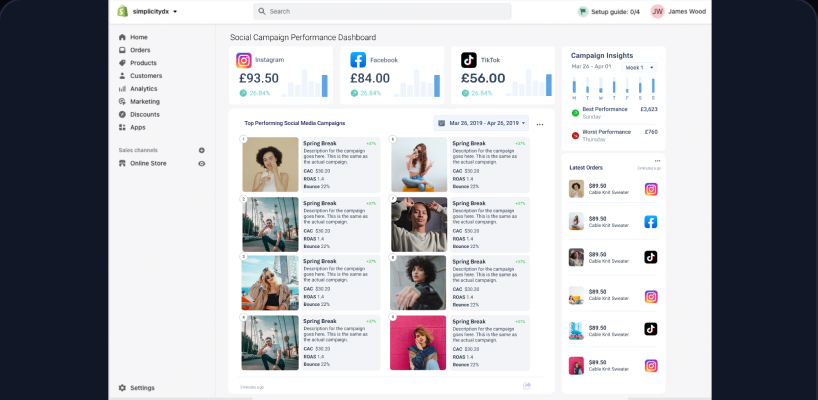Viewport: 818px width, 400px height.
Task: Click the Facebook card's mini bar chart
Action: pos(417,83)
